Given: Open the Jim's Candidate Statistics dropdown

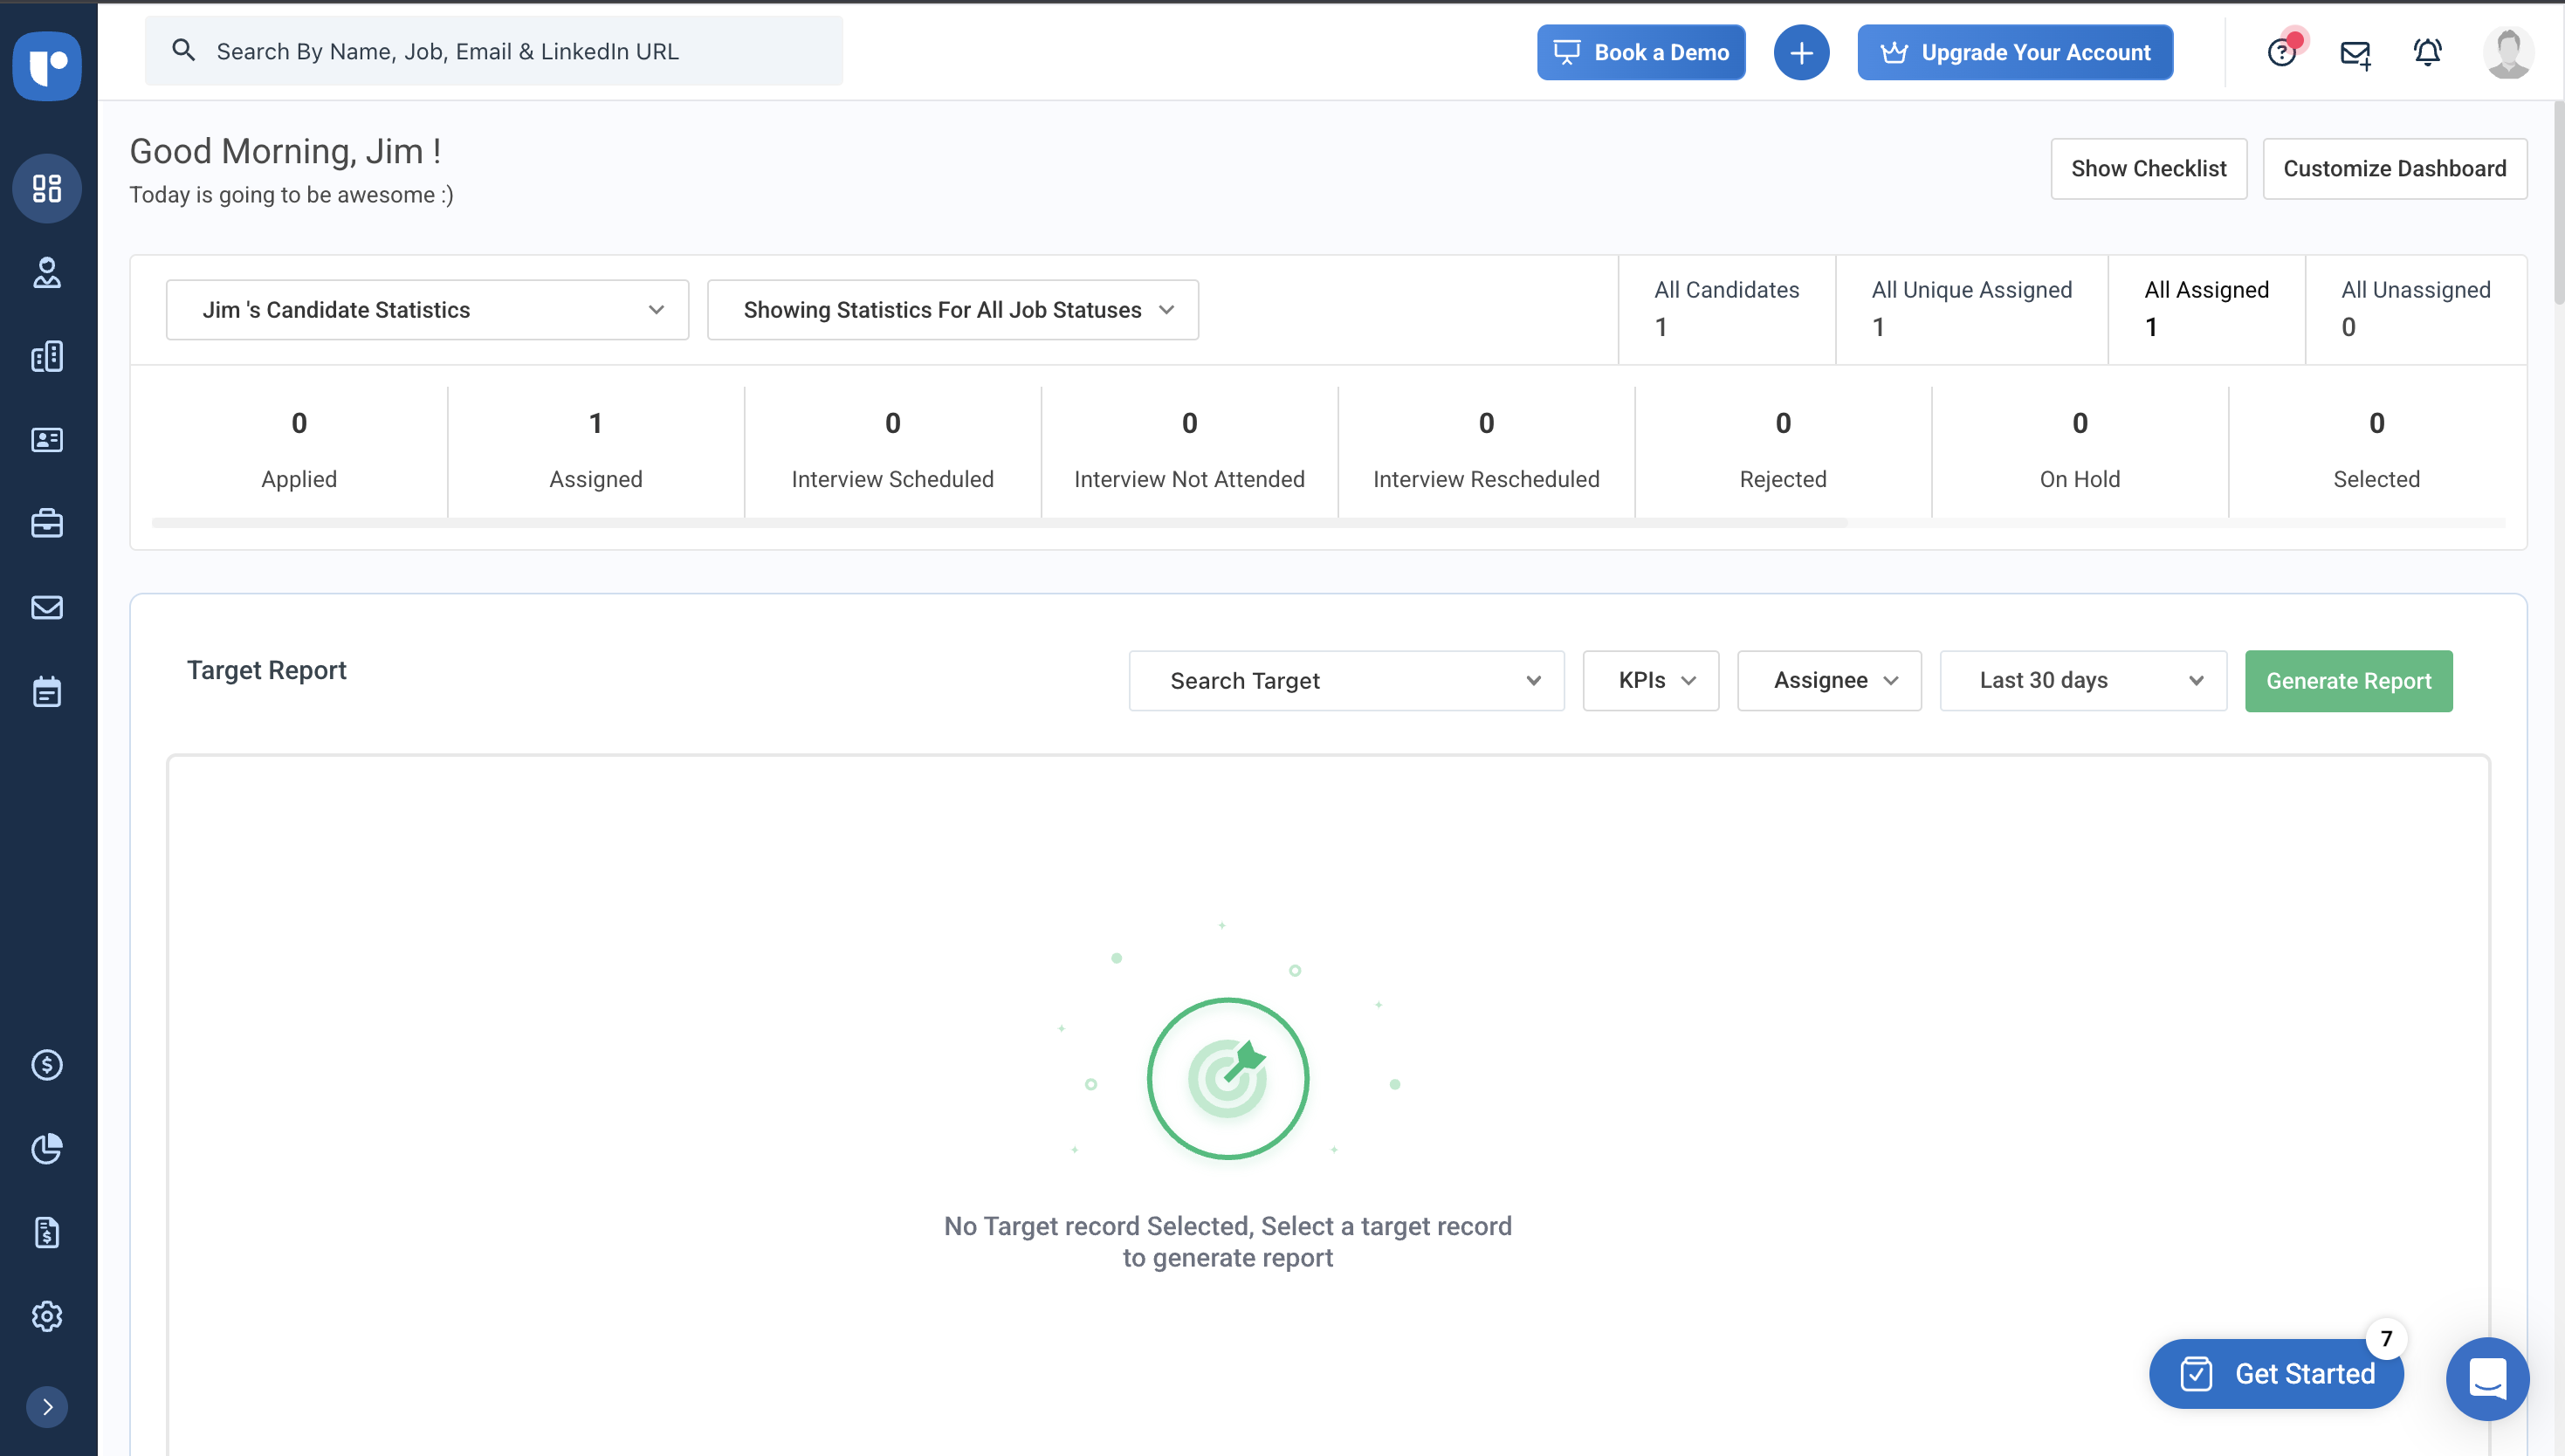Looking at the screenshot, I should (427, 309).
